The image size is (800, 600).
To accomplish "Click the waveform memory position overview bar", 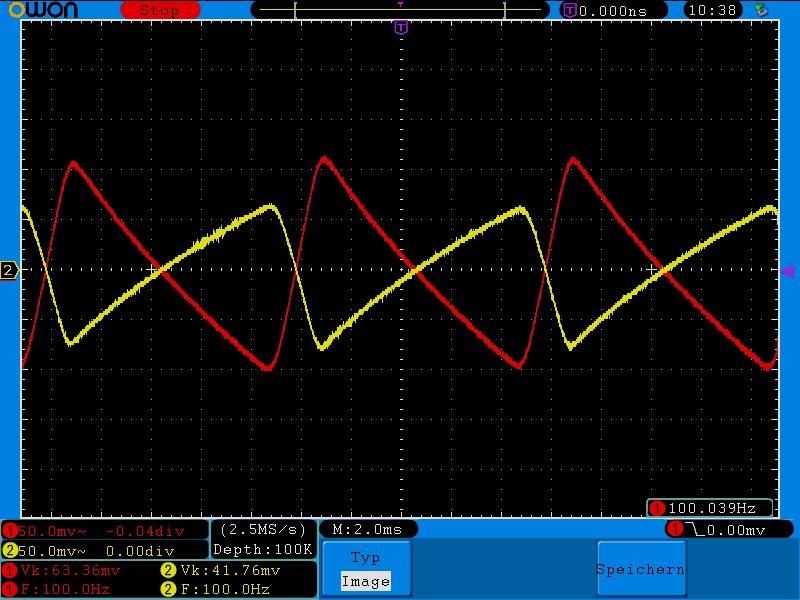I will [x=400, y=10].
